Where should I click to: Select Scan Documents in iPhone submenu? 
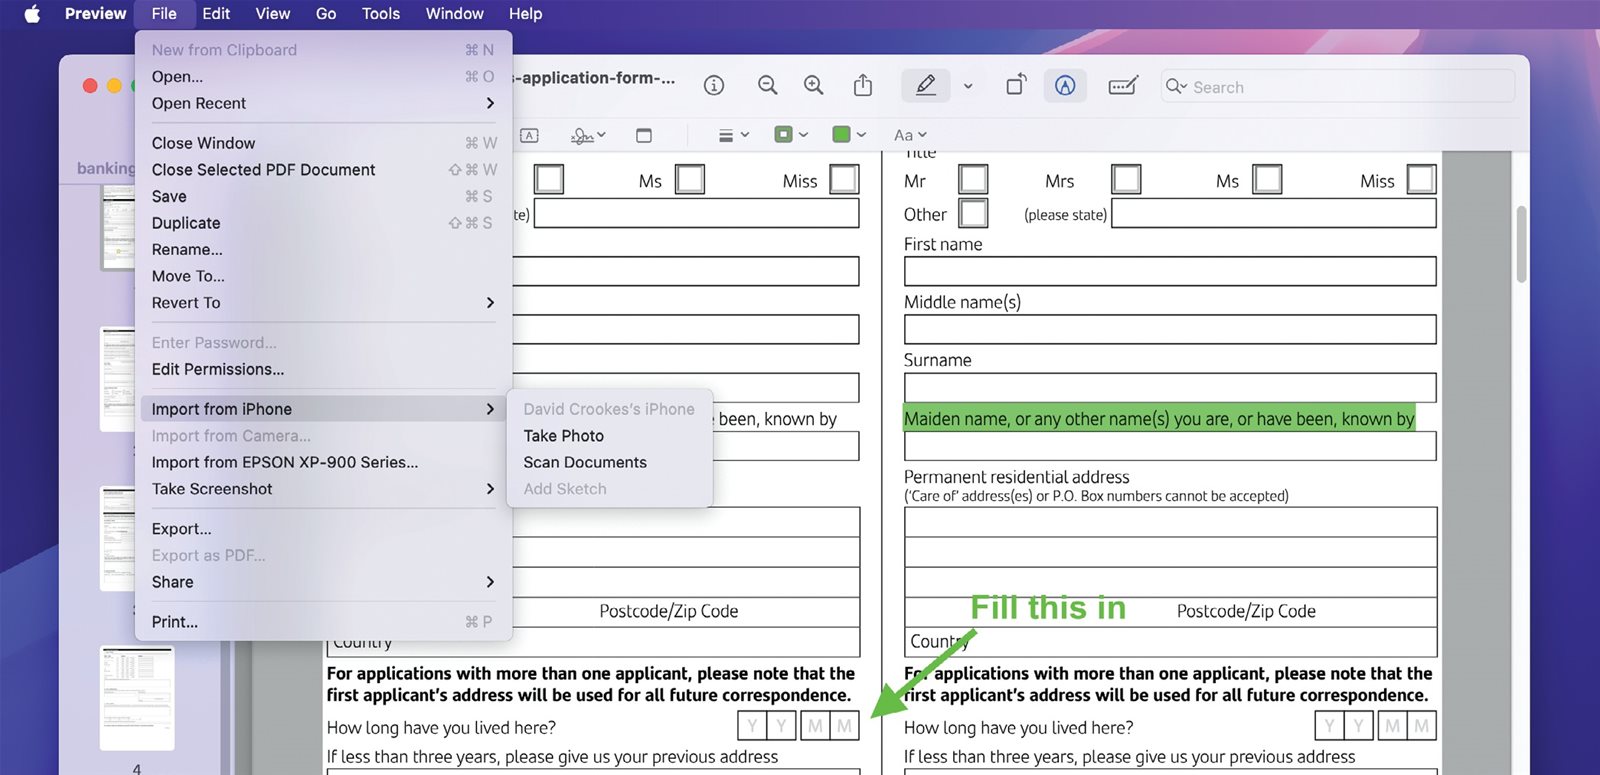(610, 462)
